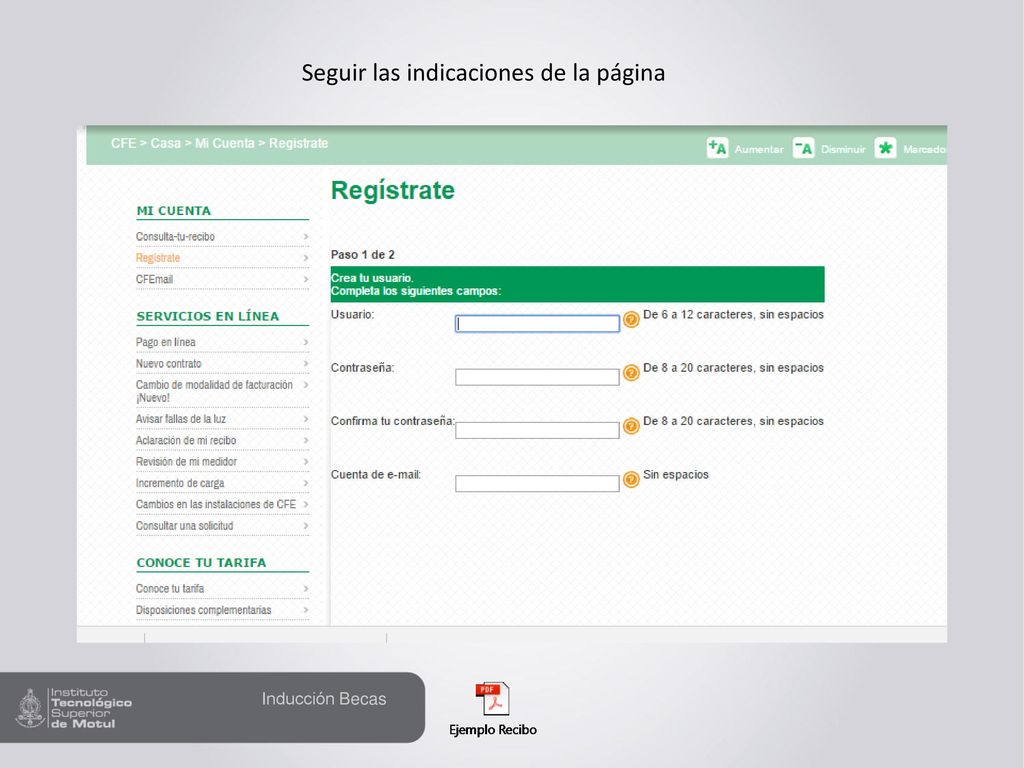Viewport: 1024px width, 768px height.
Task: Select Incremento de carga
Action: [x=180, y=483]
